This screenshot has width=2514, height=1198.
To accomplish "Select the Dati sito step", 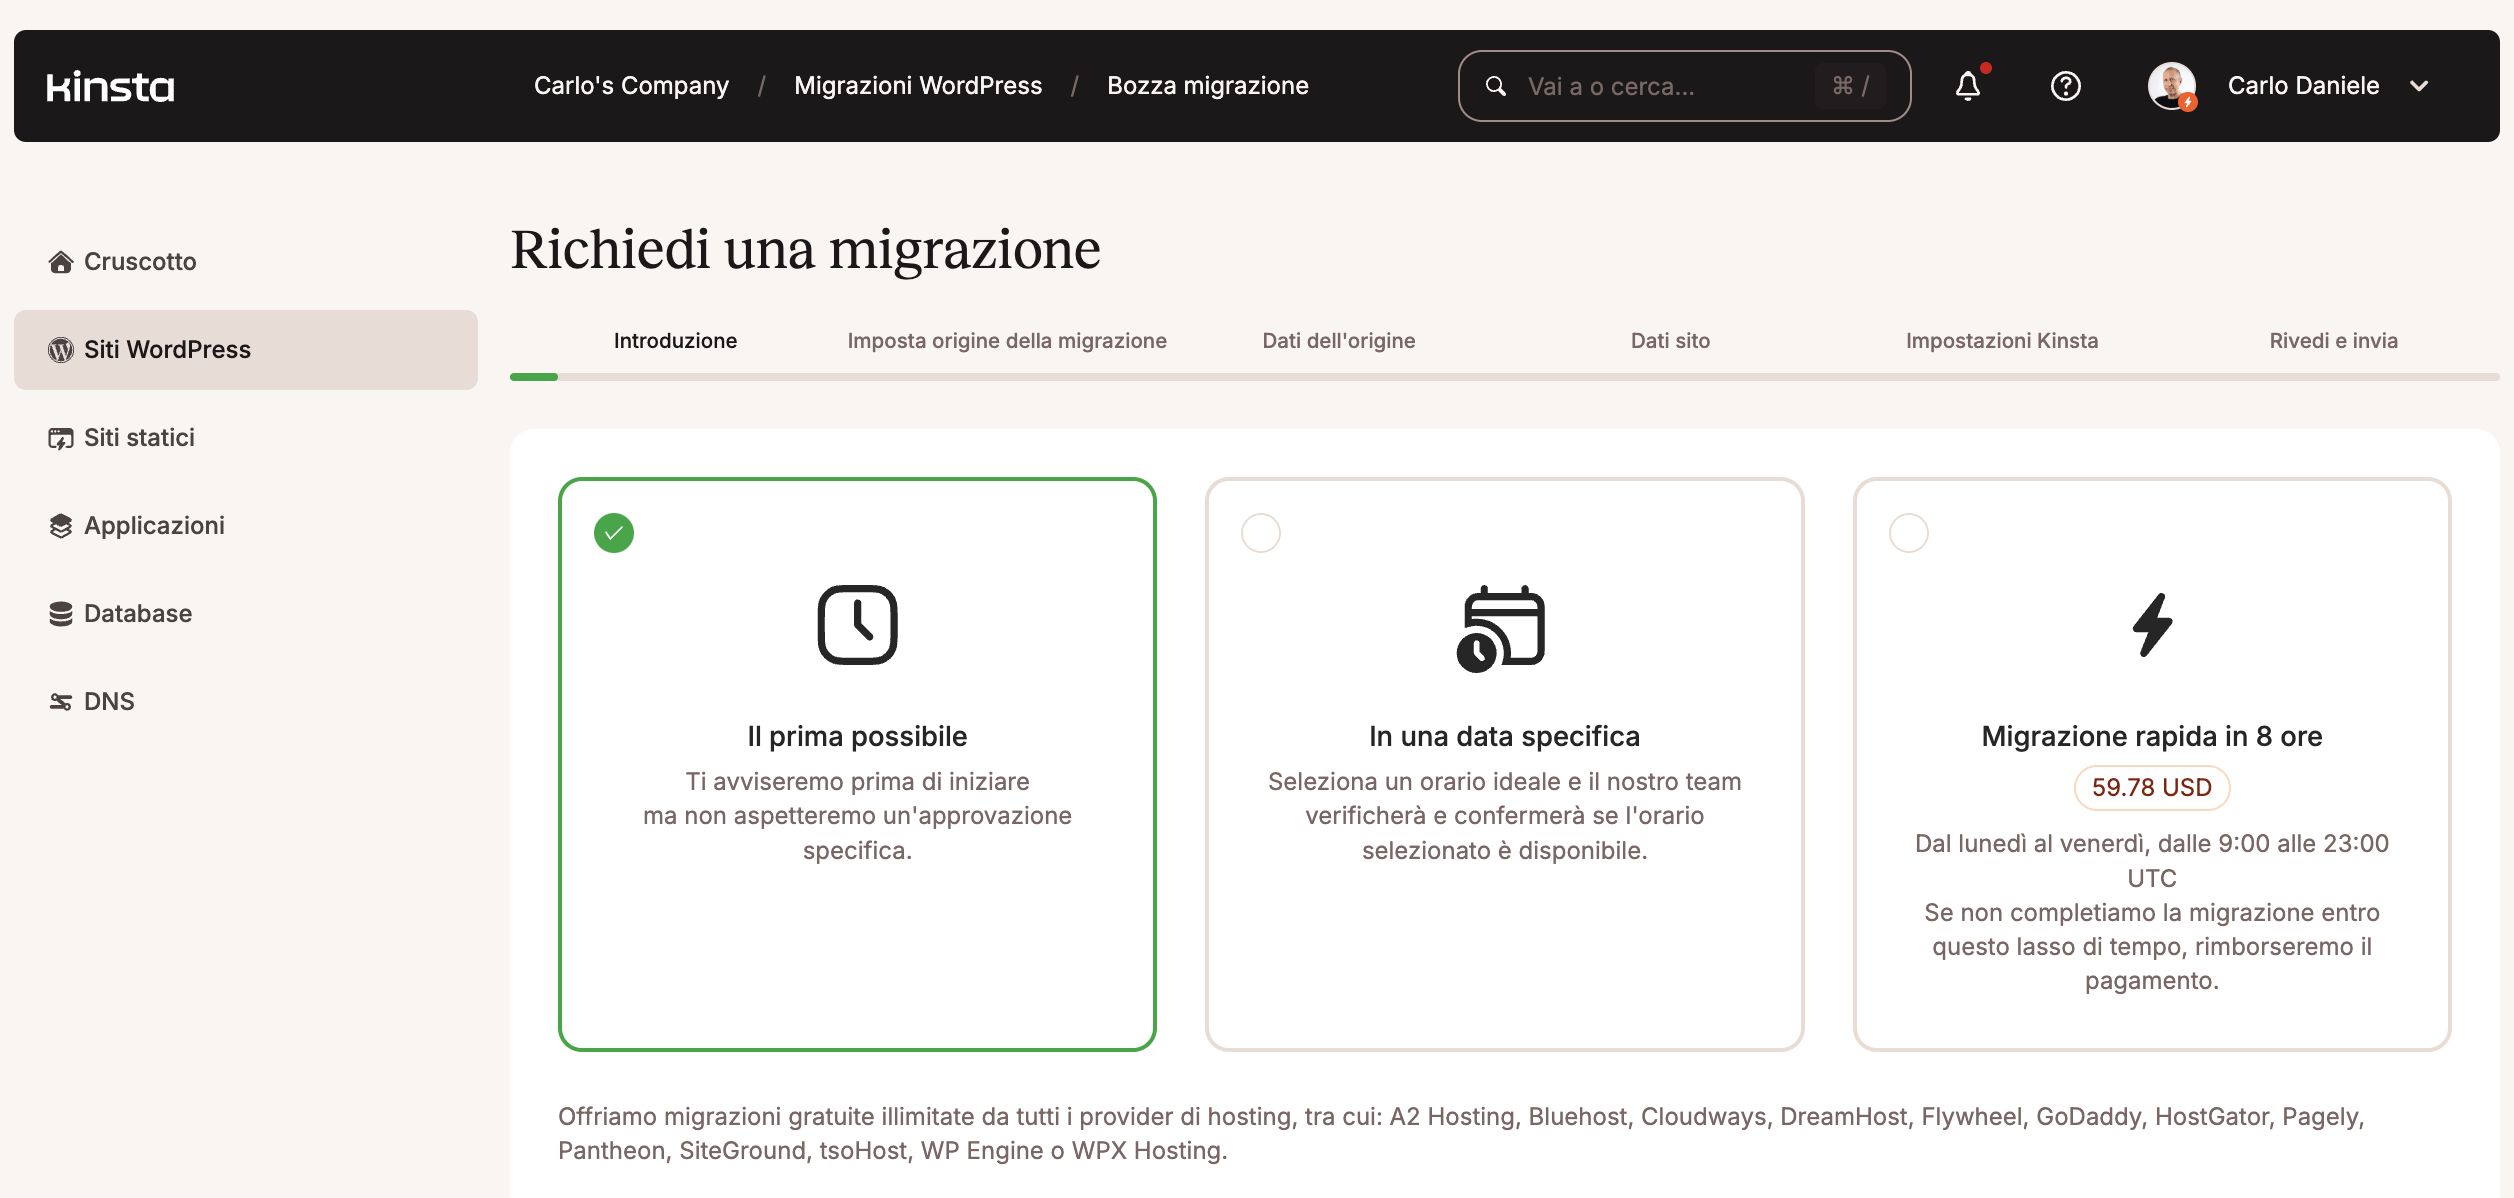I will click(1670, 341).
